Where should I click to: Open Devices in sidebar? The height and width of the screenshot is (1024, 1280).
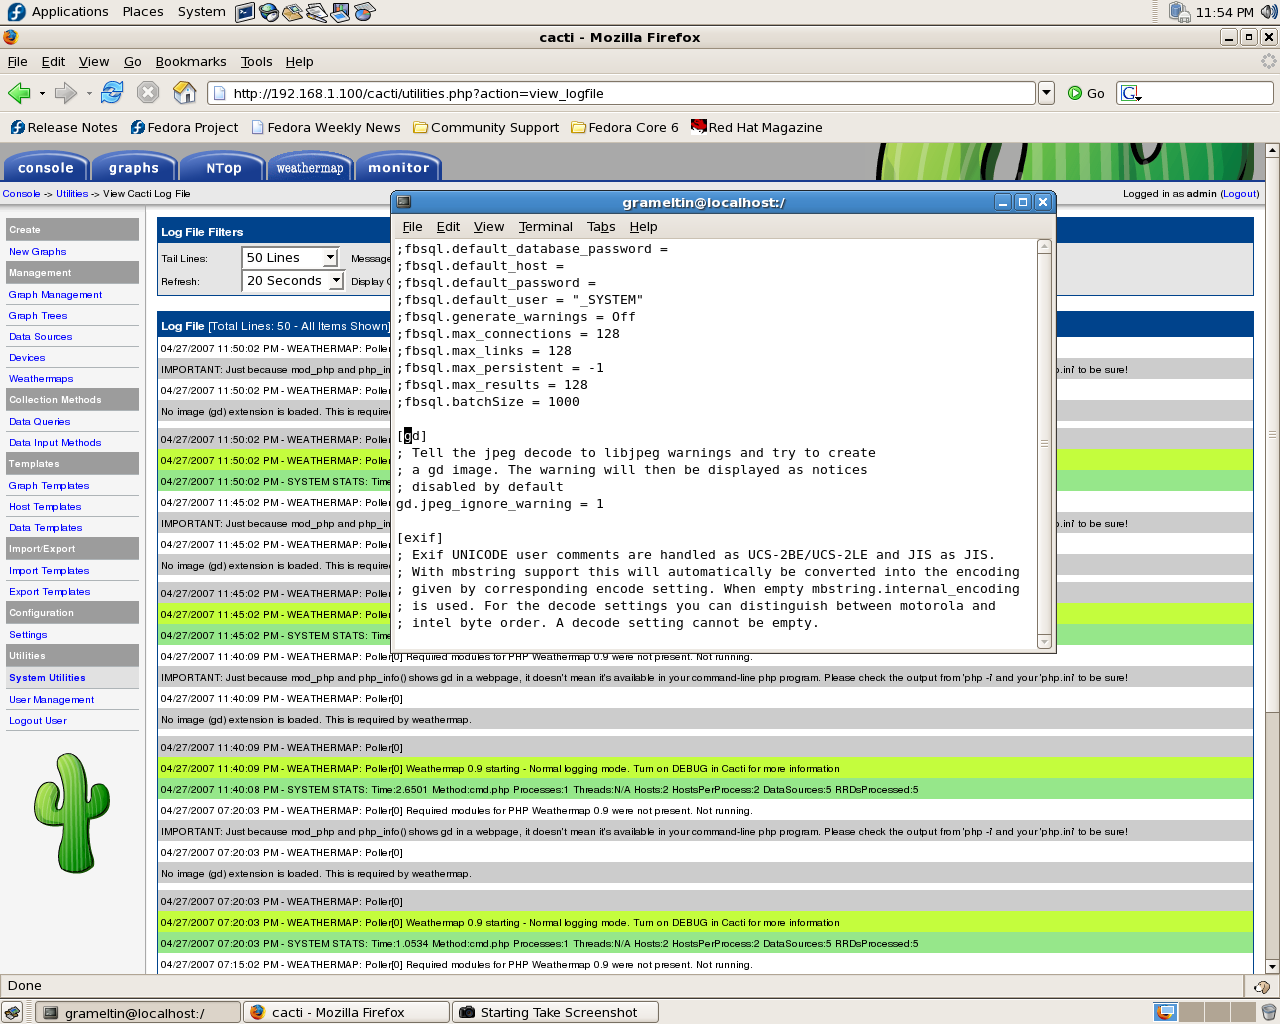click(x=27, y=358)
